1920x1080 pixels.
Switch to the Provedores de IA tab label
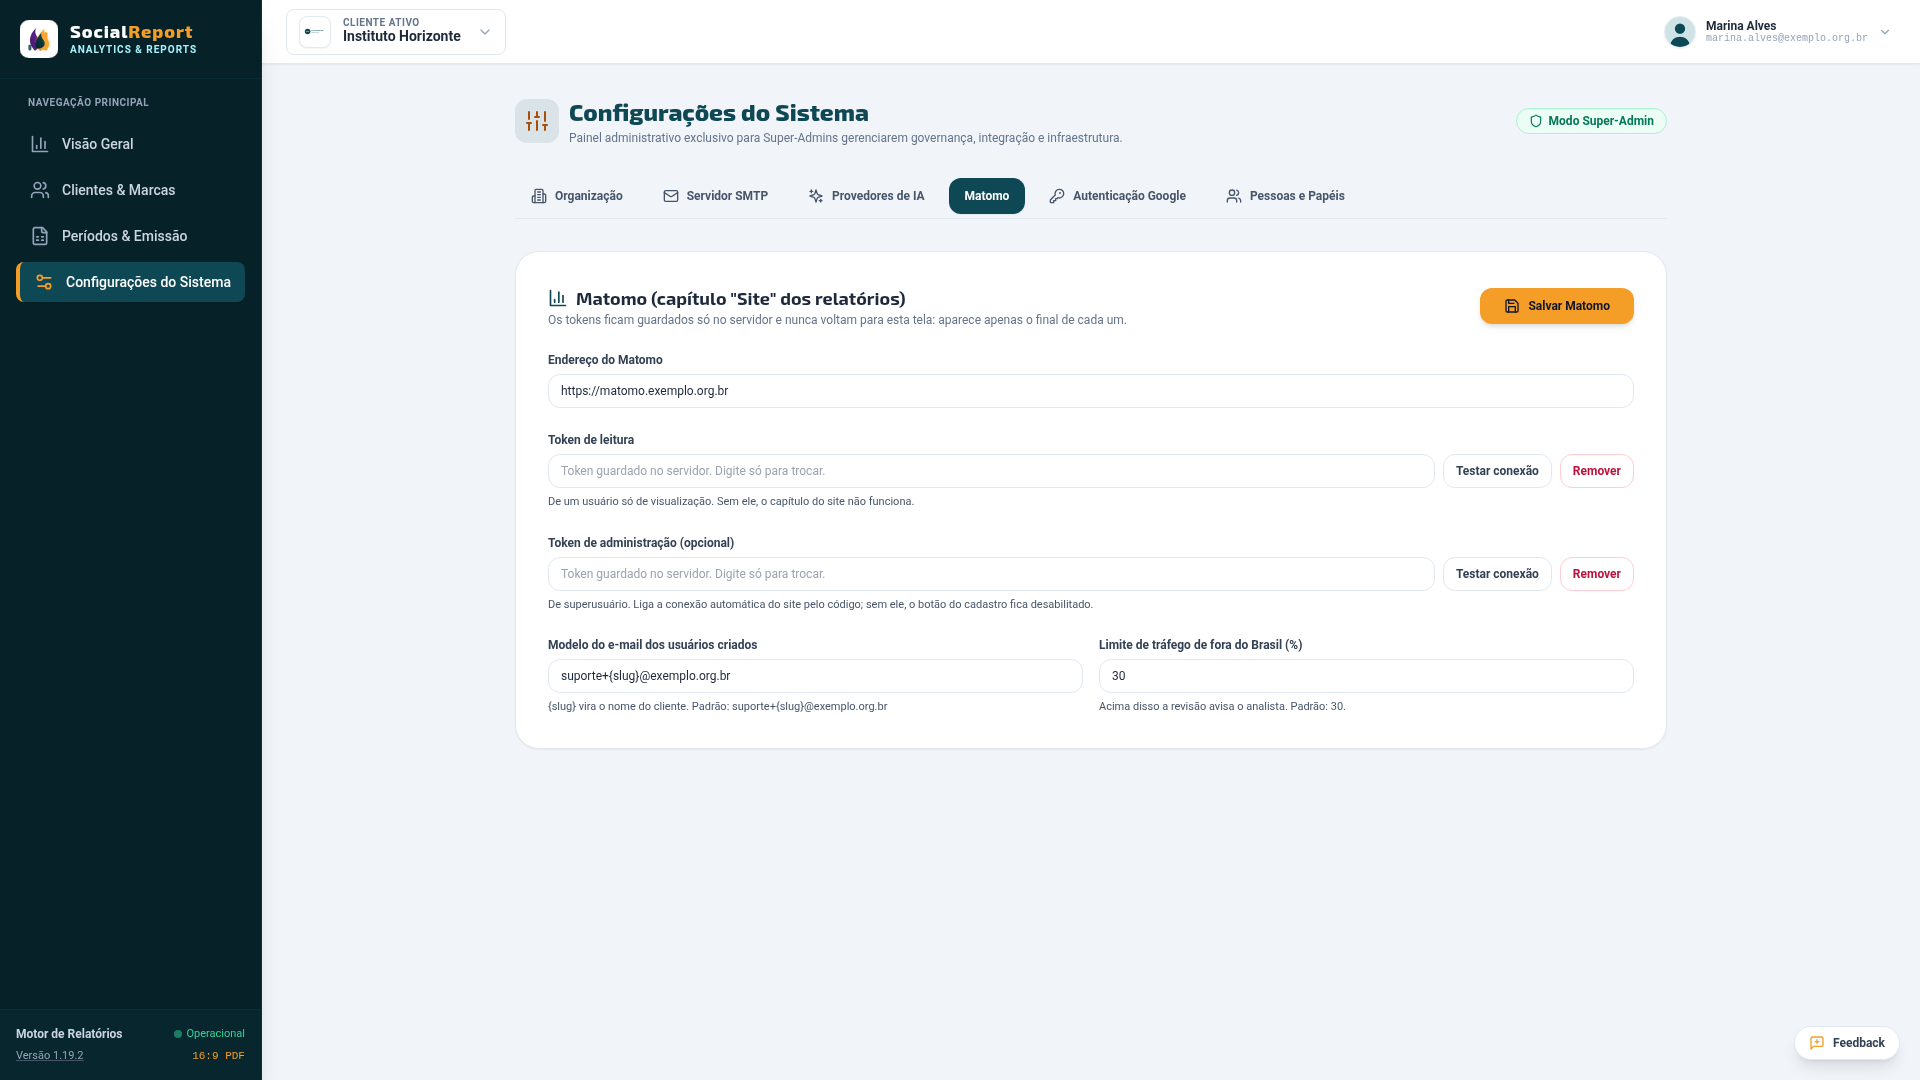pyautogui.click(x=878, y=196)
